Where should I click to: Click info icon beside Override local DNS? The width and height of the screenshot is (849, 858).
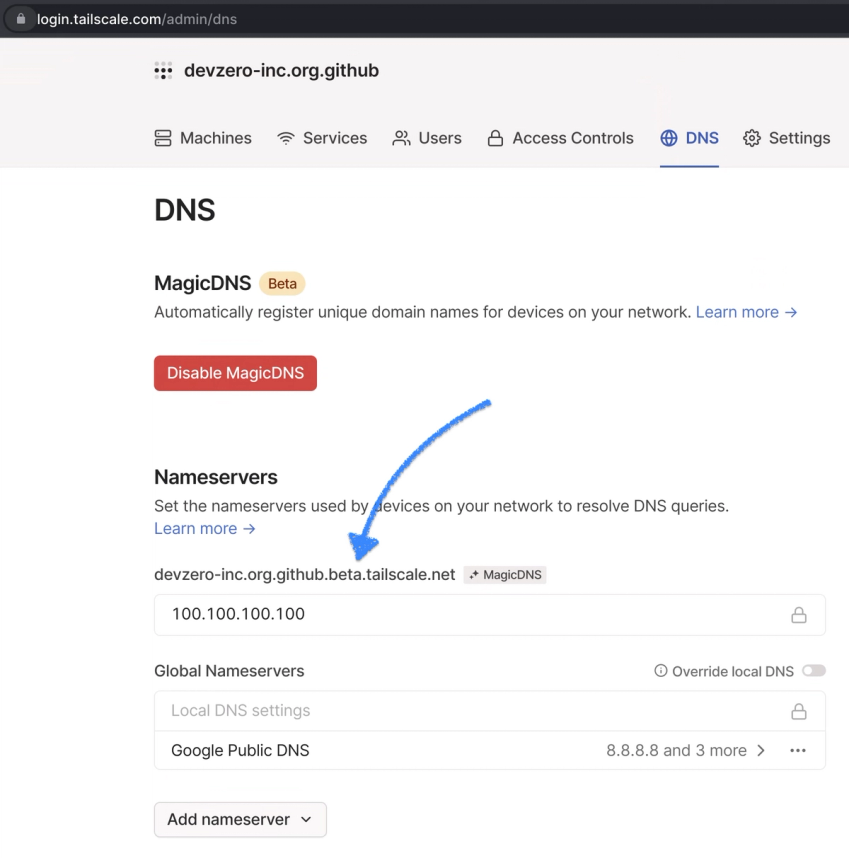coord(661,671)
